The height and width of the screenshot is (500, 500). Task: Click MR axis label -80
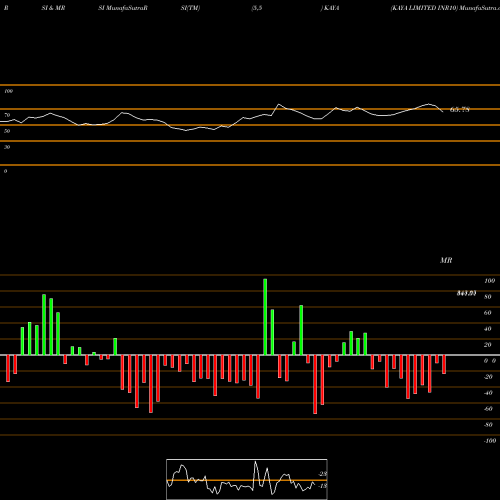coord(488,425)
